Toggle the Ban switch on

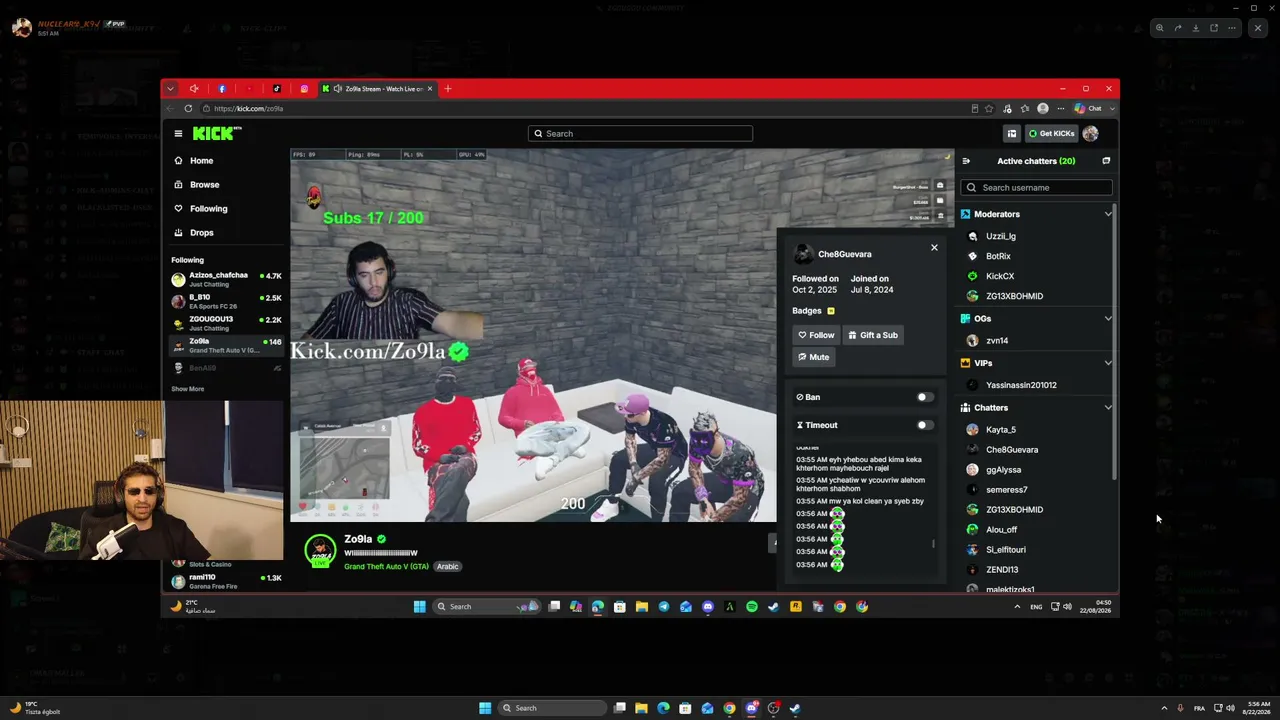pos(925,397)
